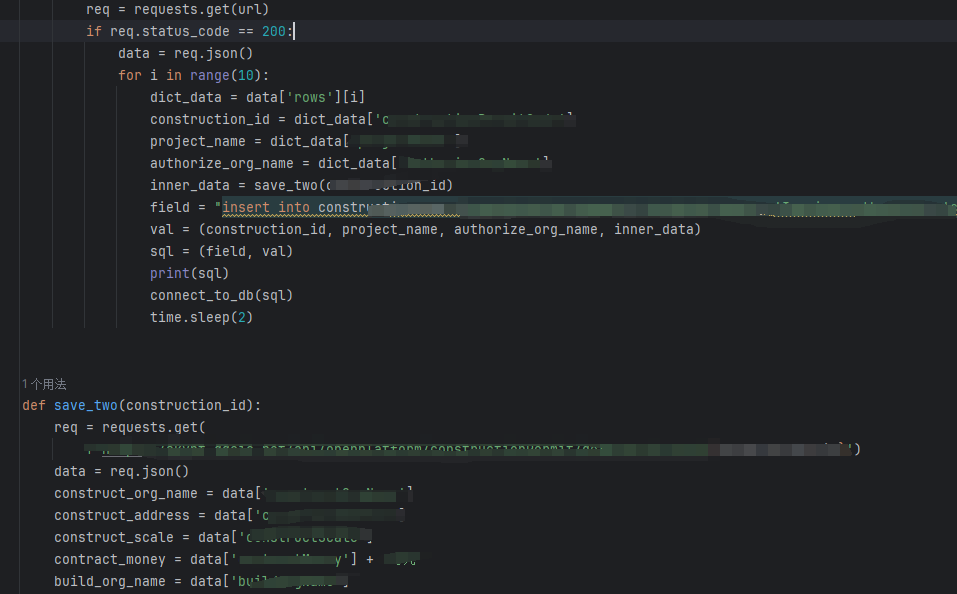
Task: Click the "for i in range(10):" line
Action: (194, 75)
